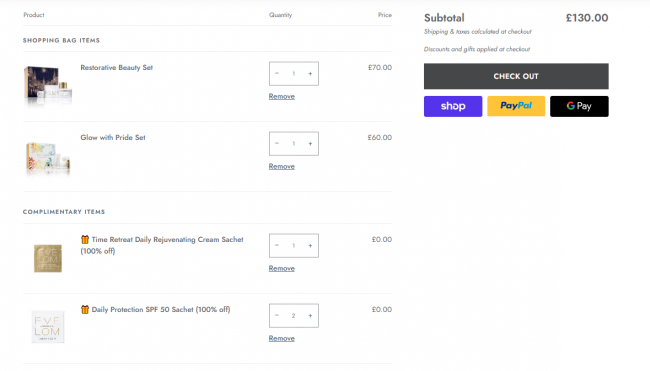Decrease Time Retreat Cream Sachet quantity
This screenshot has width=650, height=371.
pyautogui.click(x=277, y=246)
